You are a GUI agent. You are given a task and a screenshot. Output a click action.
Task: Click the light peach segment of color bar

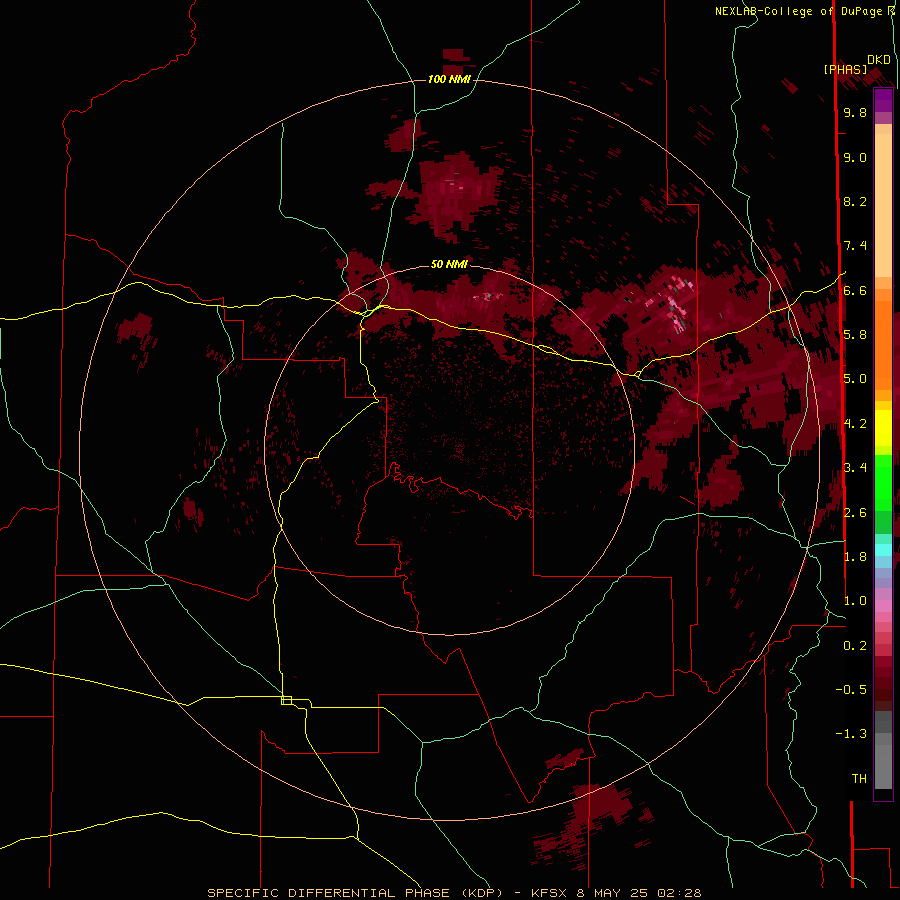[883, 205]
